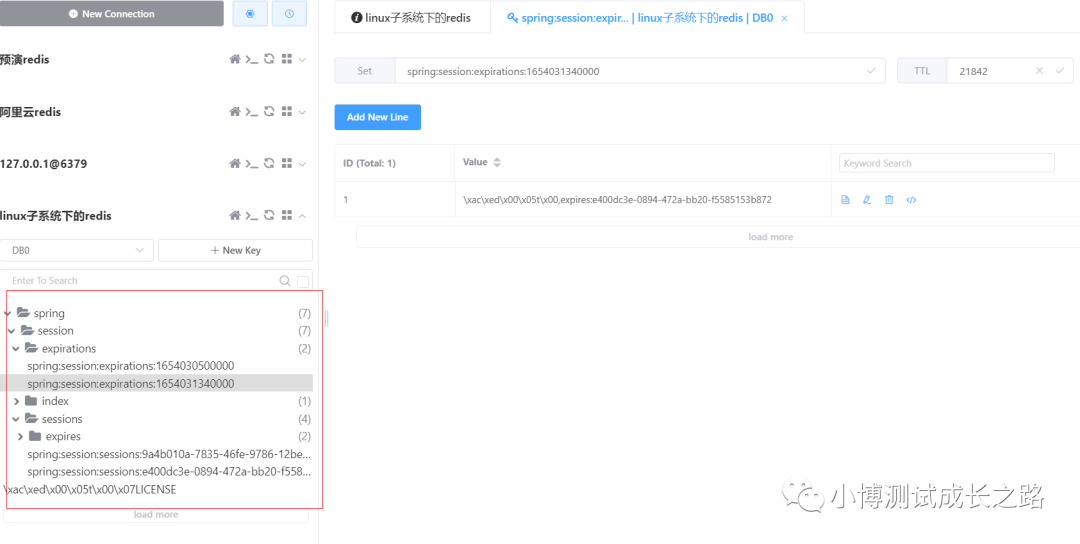Expand the 127.0.0.1@6379 connection
Screen dimensions: 1080x544
click(x=302, y=165)
